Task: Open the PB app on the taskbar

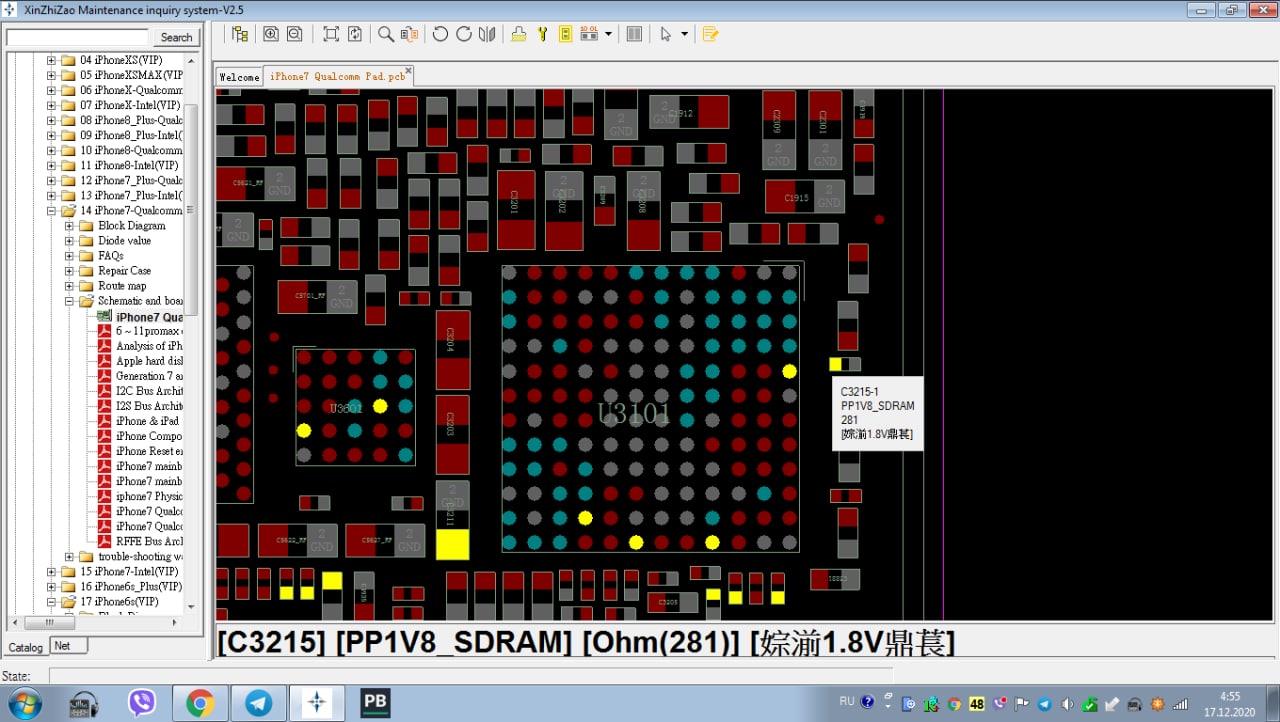Action: tap(375, 703)
